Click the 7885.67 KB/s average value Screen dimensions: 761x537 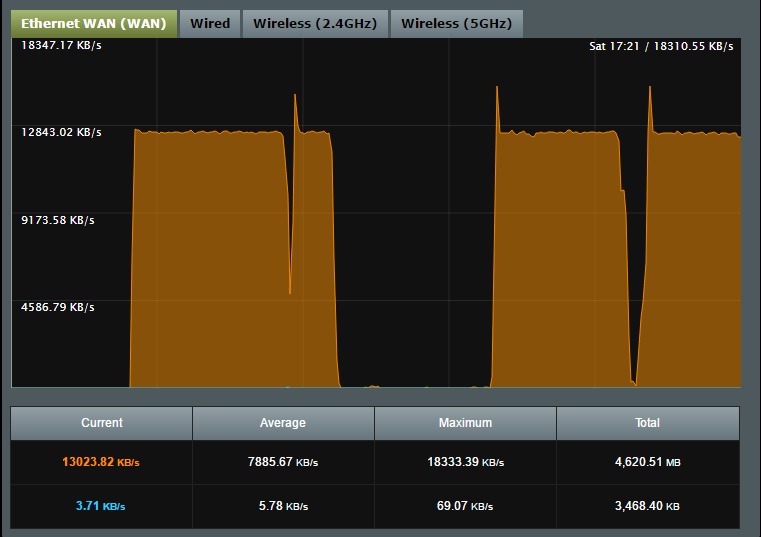[283, 463]
